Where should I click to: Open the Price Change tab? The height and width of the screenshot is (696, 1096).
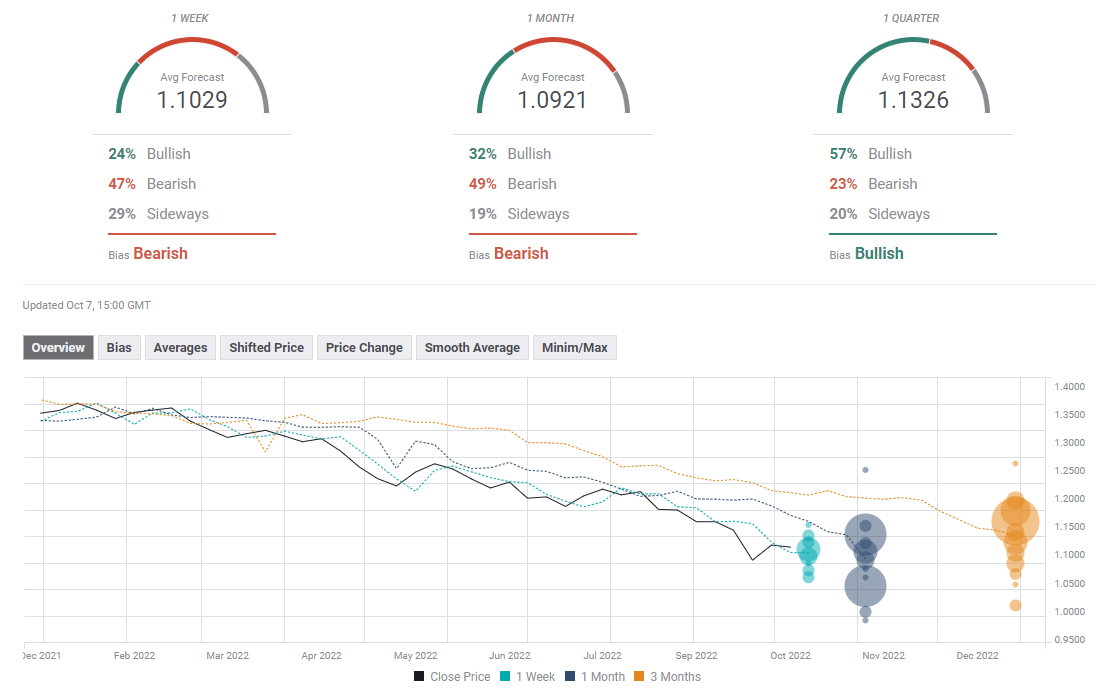point(364,347)
